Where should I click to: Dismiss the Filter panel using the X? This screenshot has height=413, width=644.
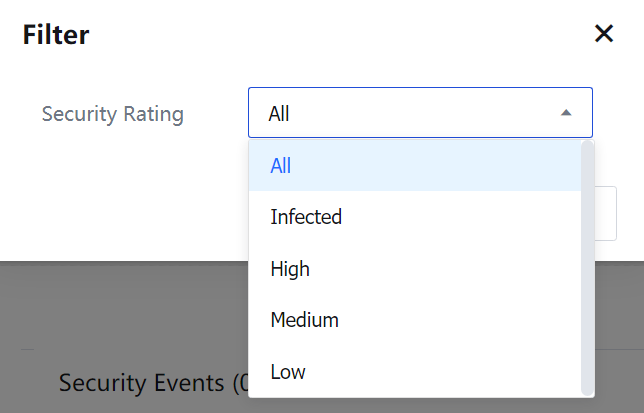coord(604,34)
